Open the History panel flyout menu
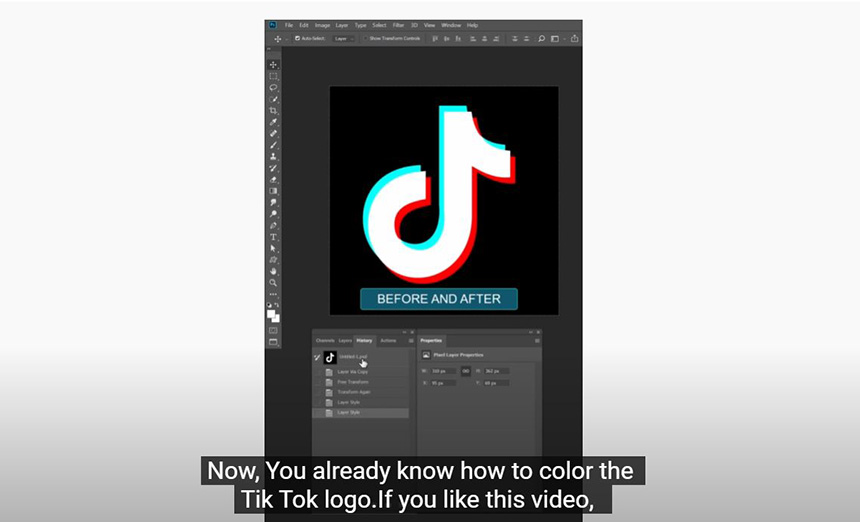 [411, 341]
